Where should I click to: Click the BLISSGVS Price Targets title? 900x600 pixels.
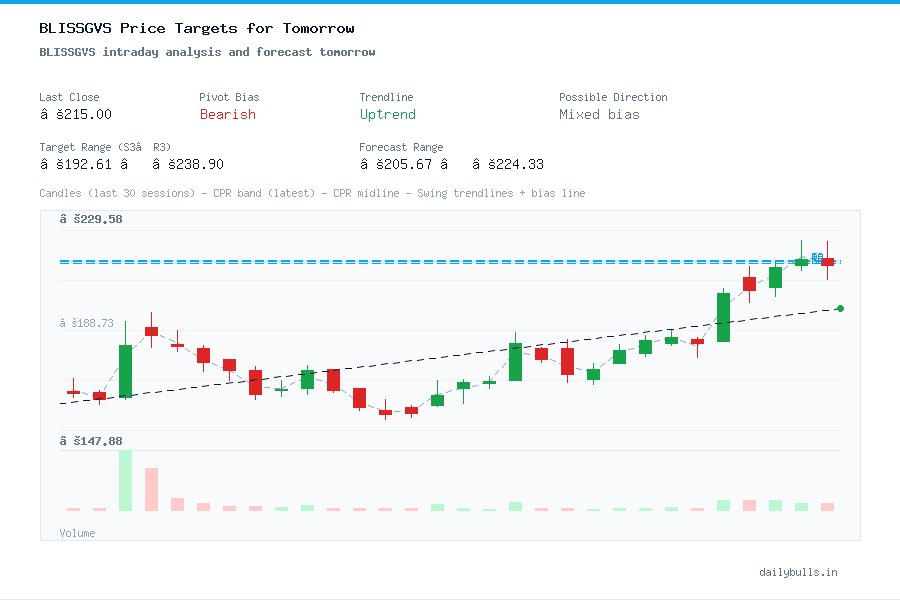pyautogui.click(x=196, y=28)
